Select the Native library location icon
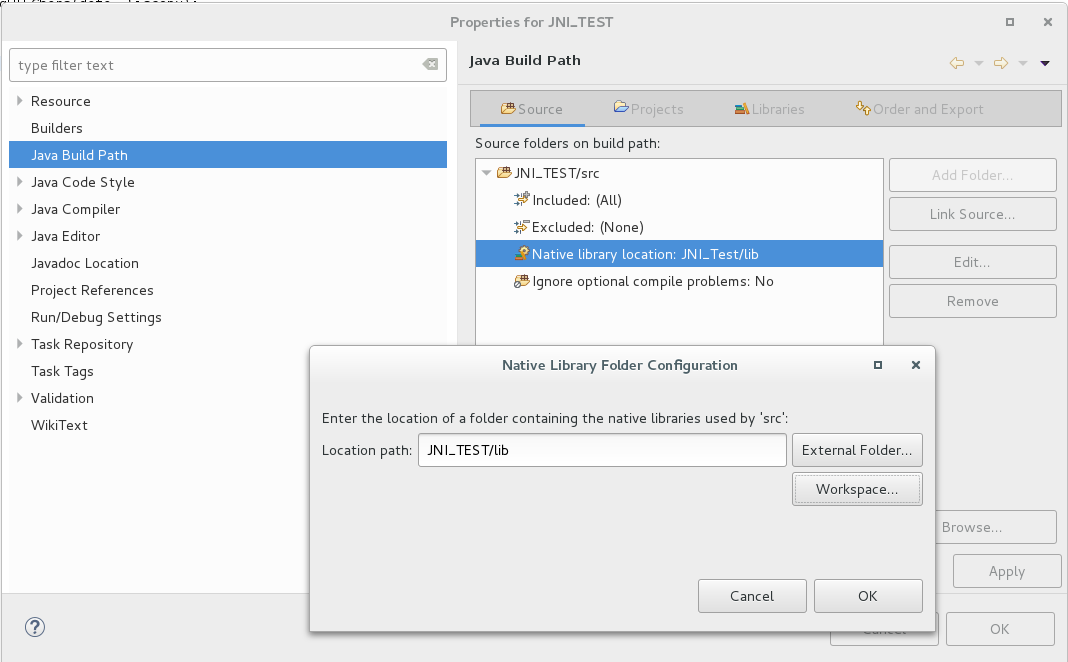 (521, 254)
